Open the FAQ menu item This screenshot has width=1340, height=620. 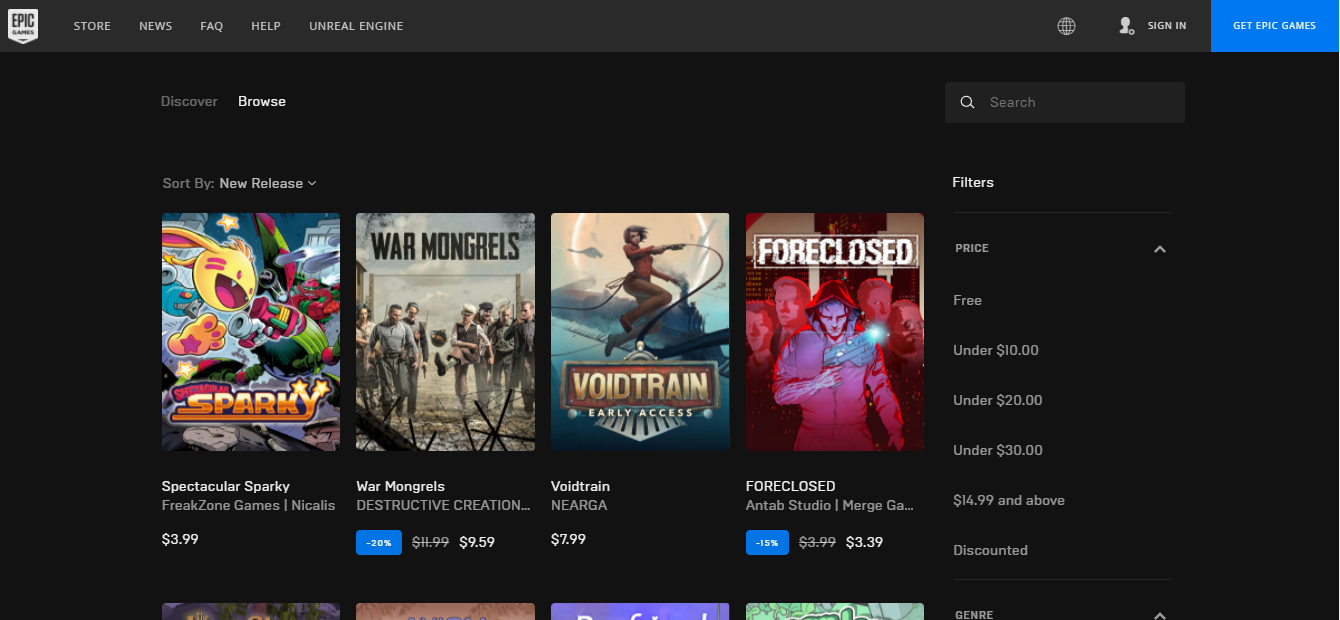coord(211,26)
